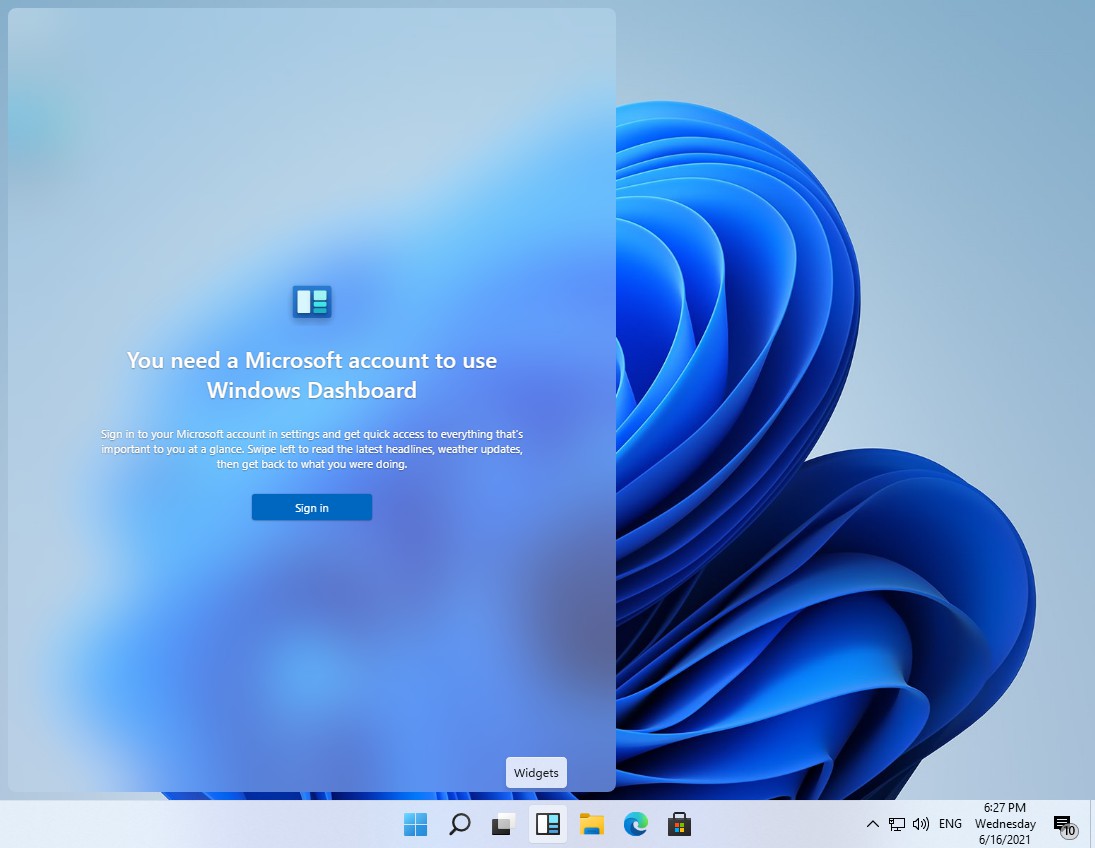Image resolution: width=1095 pixels, height=848 pixels.
Task: Open Microsoft Store from the taskbar
Action: pyautogui.click(x=679, y=824)
